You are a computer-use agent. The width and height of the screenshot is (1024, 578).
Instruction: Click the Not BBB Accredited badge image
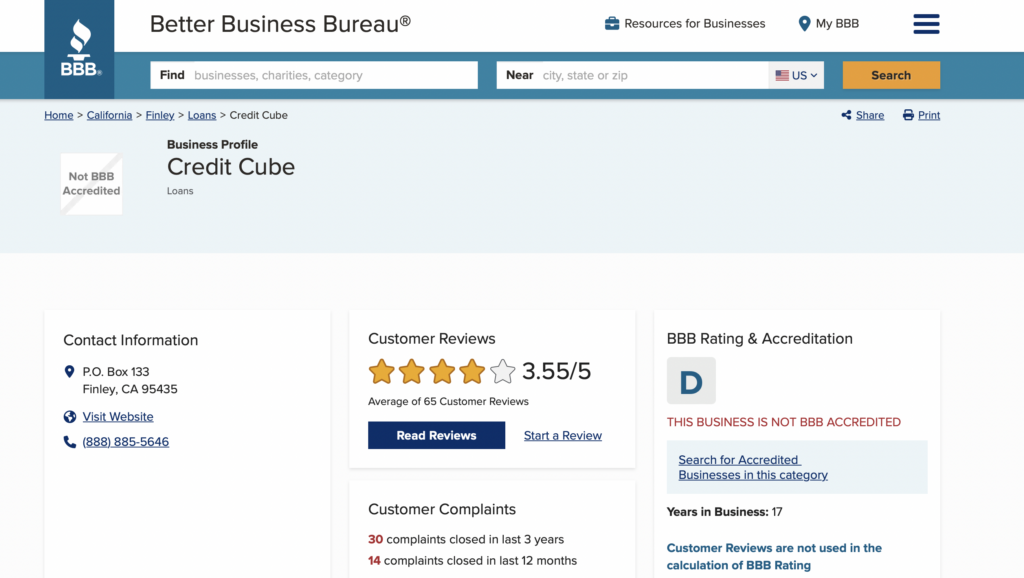[x=91, y=184]
